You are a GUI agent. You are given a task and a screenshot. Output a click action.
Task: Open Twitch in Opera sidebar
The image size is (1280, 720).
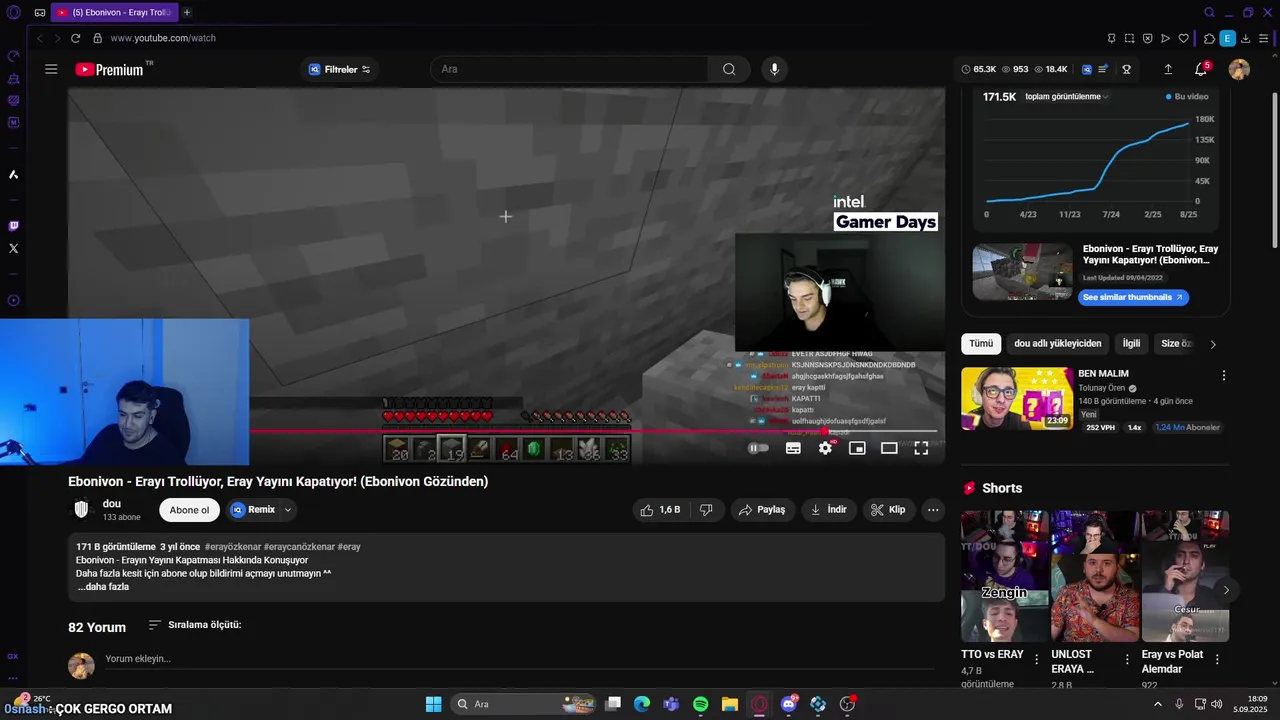13,226
